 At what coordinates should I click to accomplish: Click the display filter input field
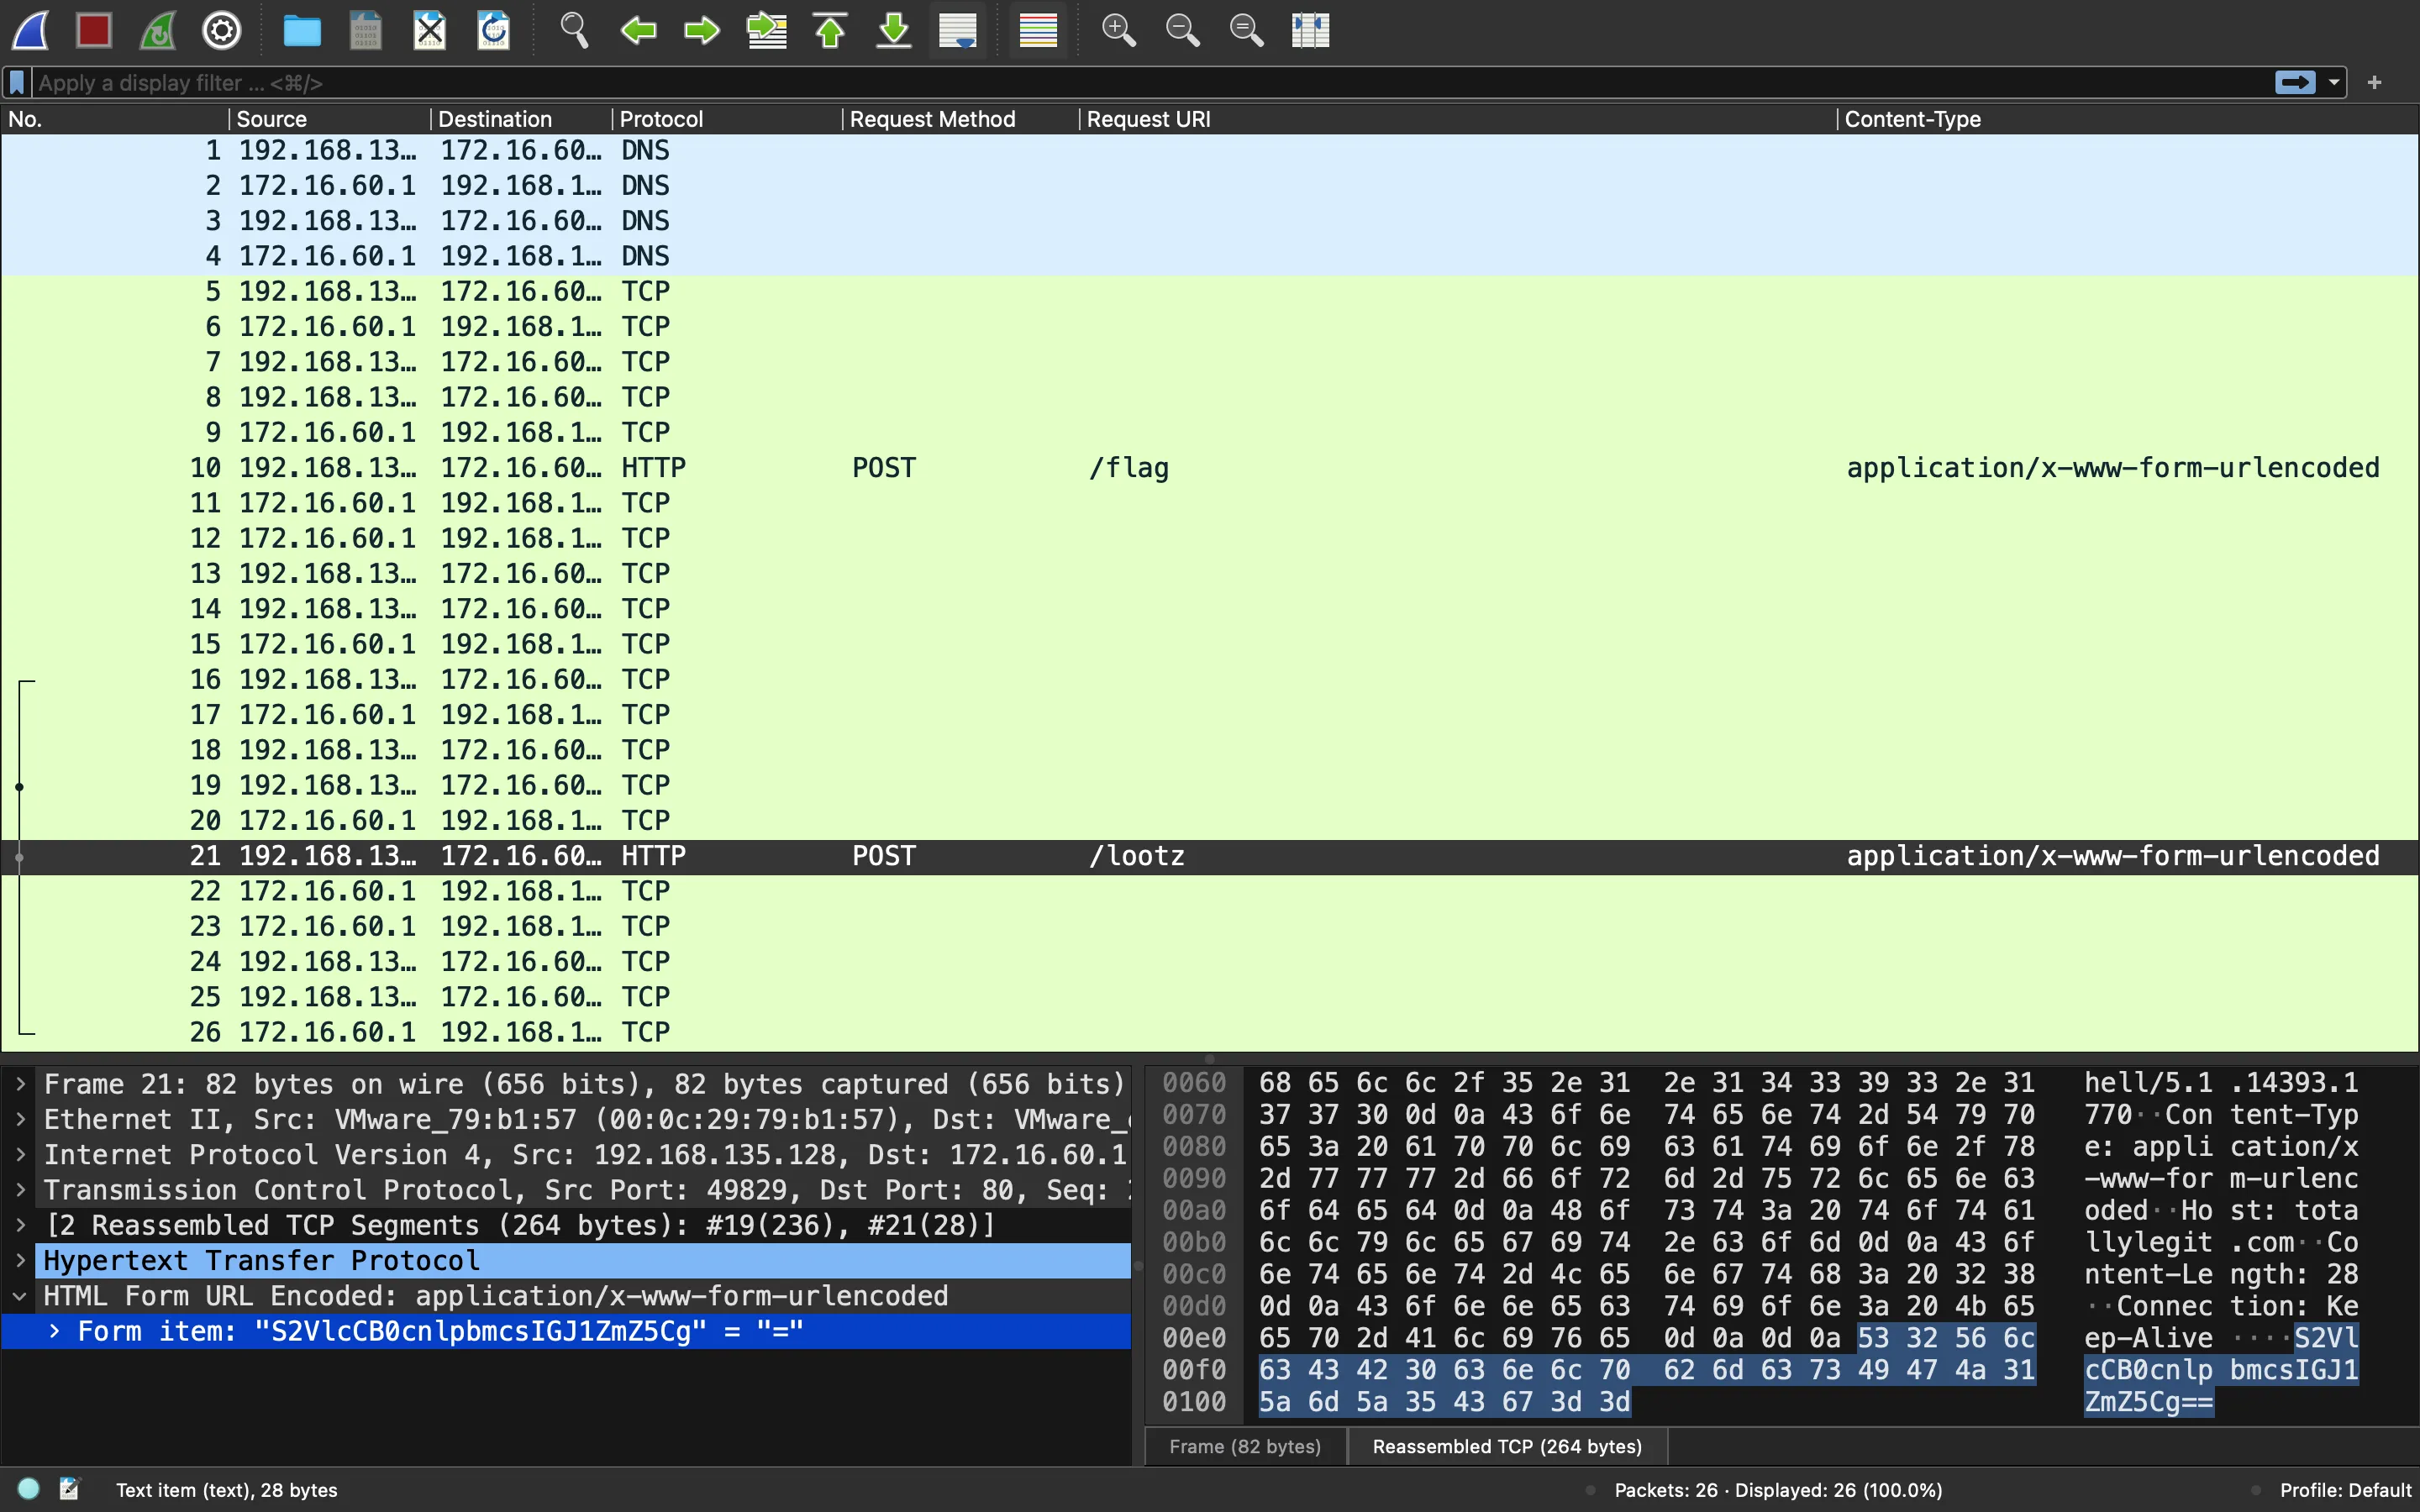1150,82
